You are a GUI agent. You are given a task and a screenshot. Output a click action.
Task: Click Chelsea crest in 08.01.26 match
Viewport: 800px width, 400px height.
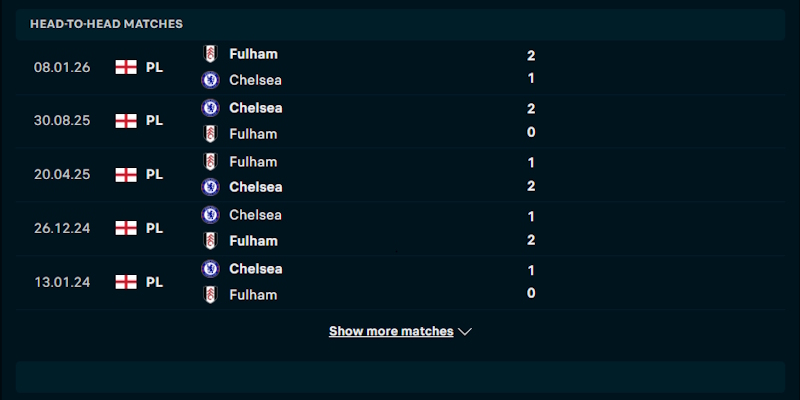click(210, 80)
